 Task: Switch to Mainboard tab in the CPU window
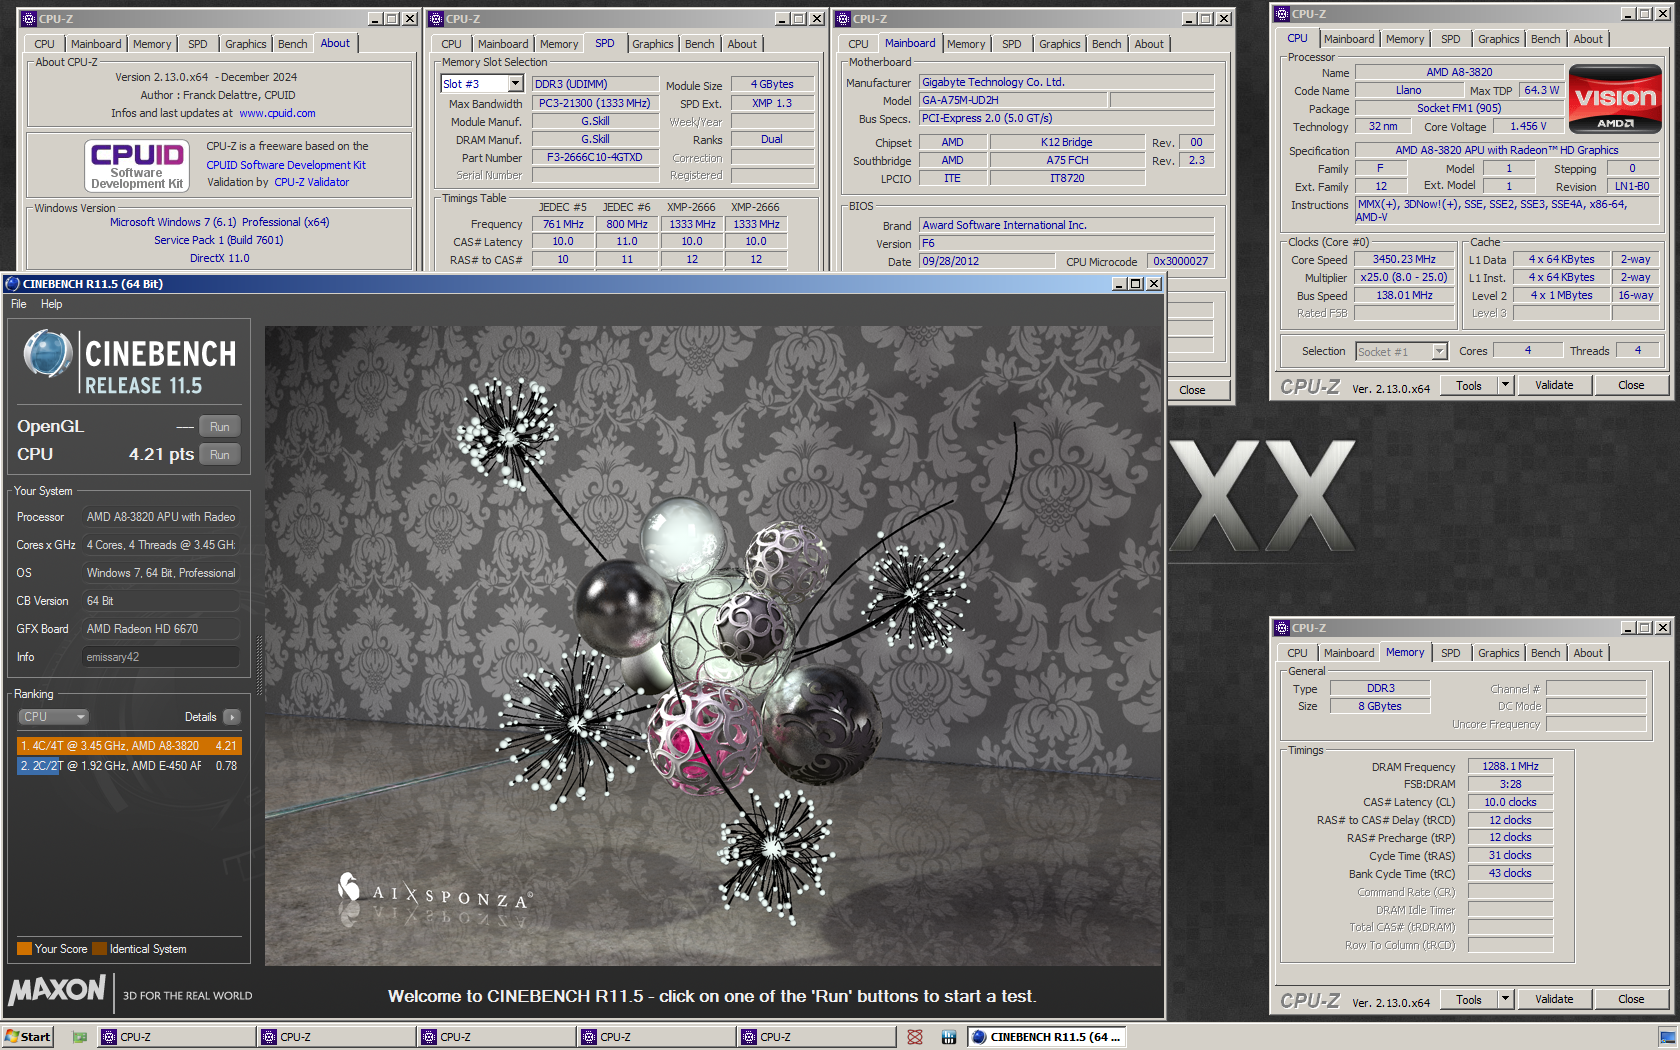click(x=1349, y=39)
